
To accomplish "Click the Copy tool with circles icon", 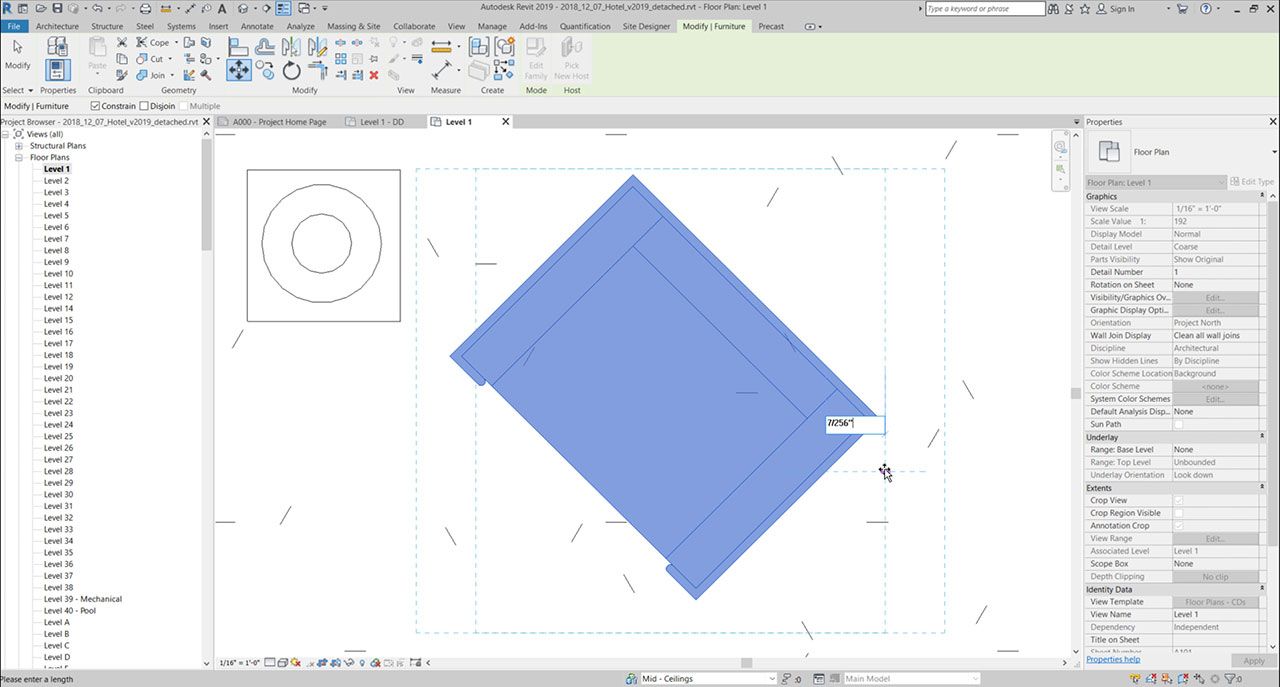I will point(265,70).
